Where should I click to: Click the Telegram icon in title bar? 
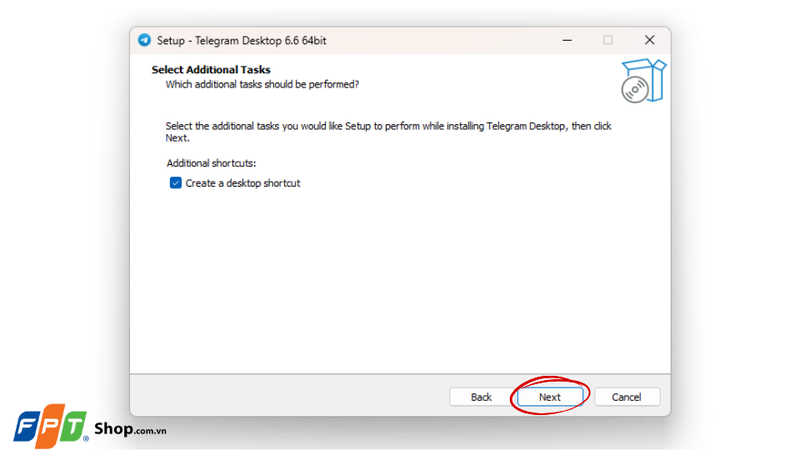144,40
